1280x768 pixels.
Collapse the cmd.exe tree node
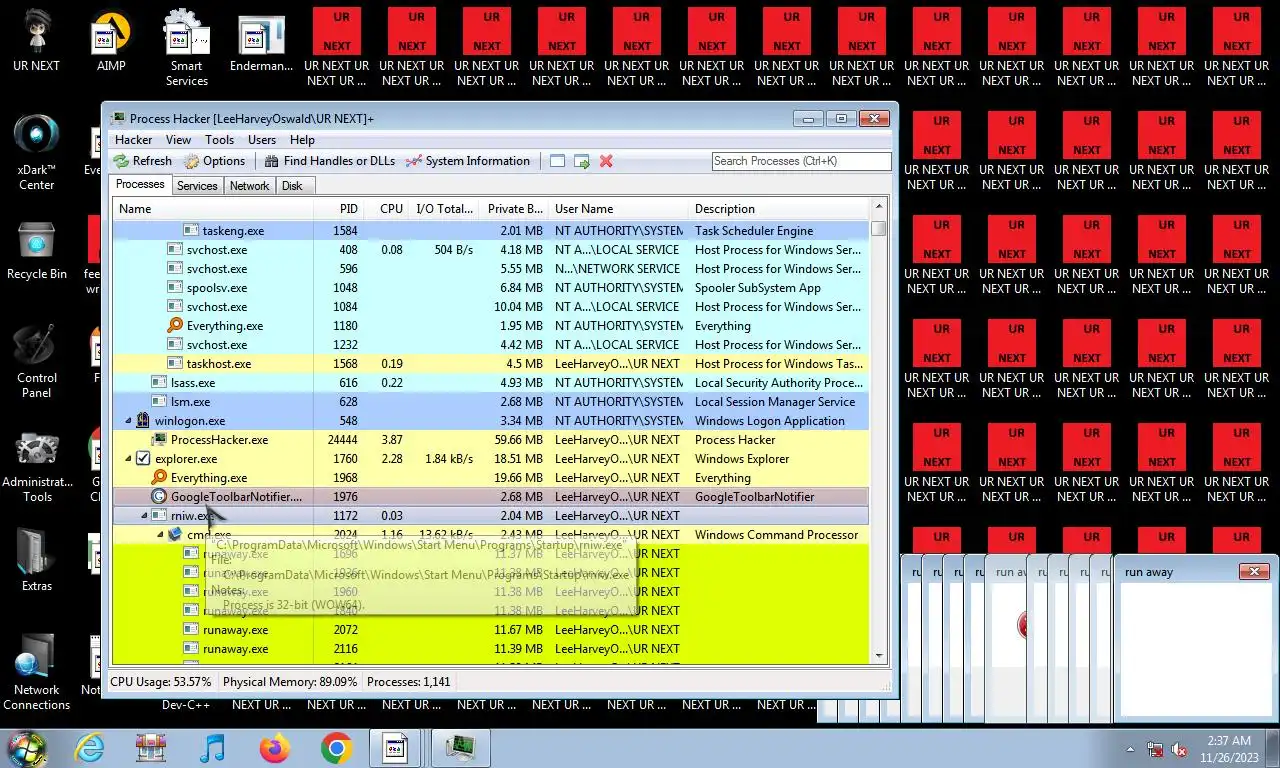point(160,535)
